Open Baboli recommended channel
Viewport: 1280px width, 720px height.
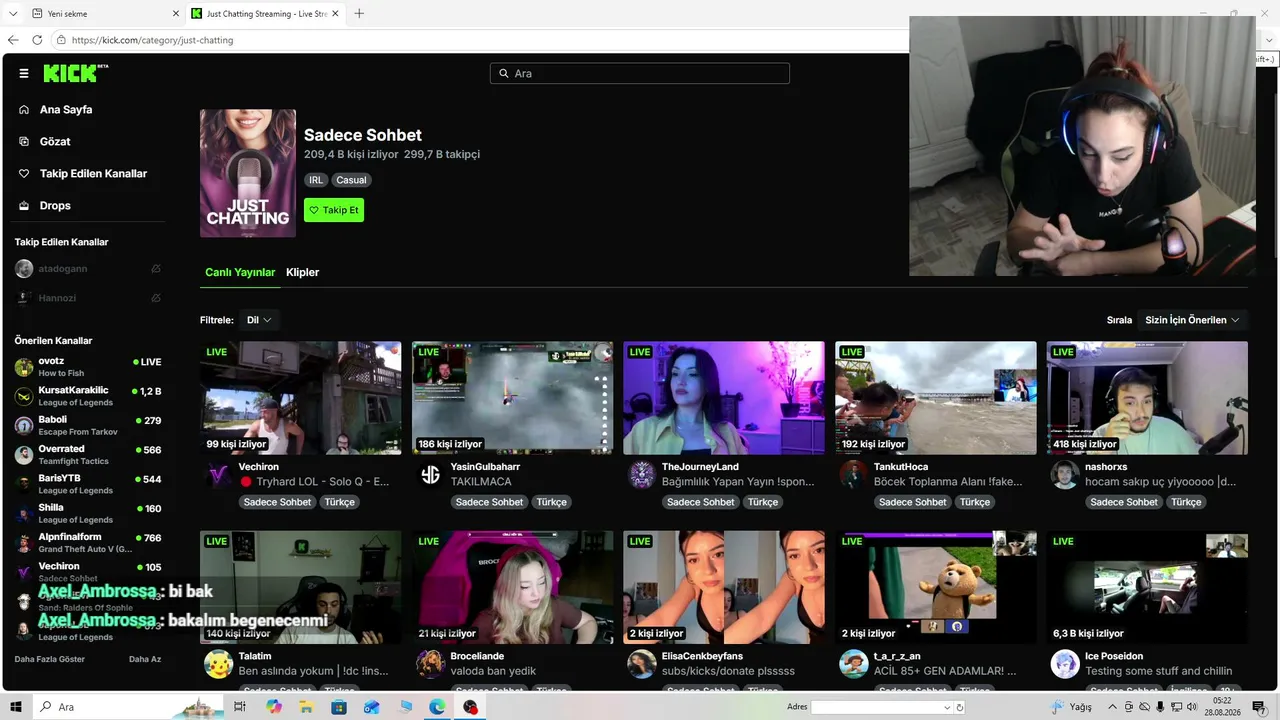(88, 425)
